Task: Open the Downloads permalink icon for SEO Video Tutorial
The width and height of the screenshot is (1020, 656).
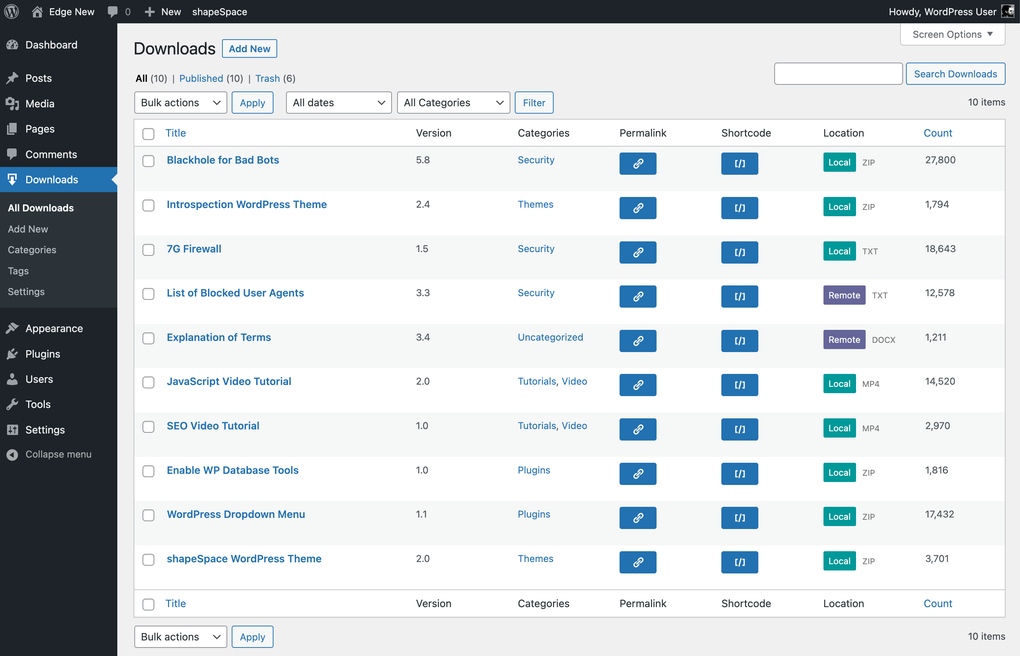Action: point(638,429)
